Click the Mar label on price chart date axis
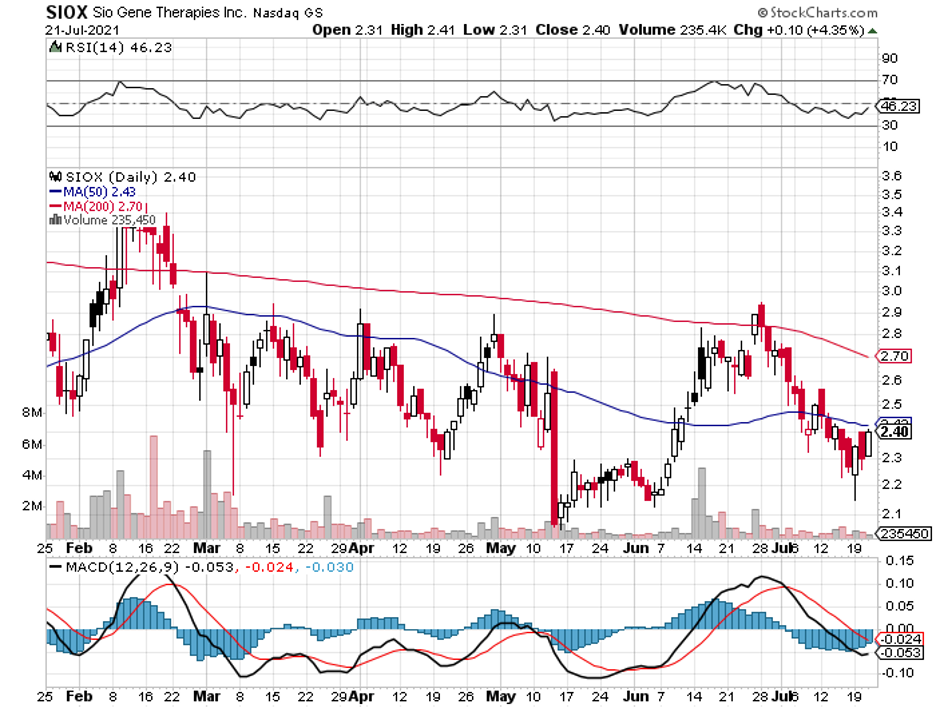 (207, 549)
